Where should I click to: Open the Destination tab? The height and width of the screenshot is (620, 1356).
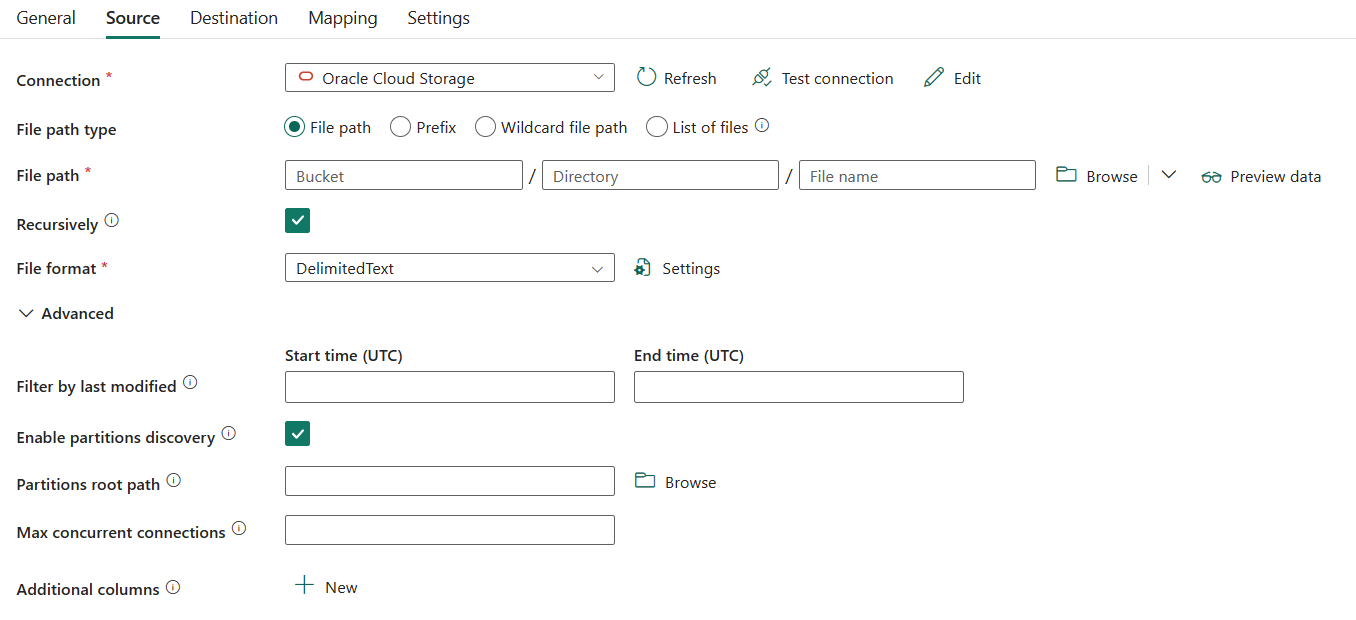click(x=234, y=18)
